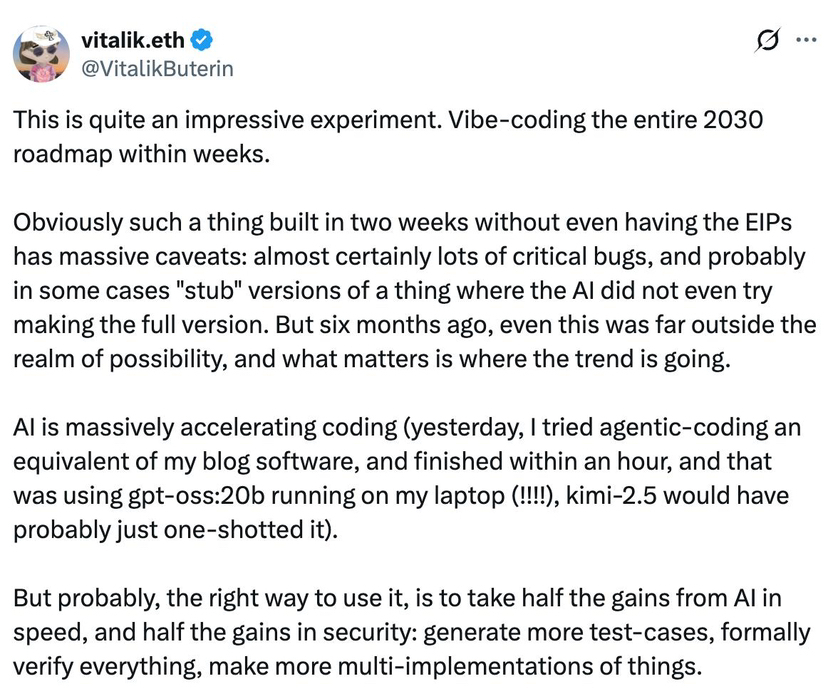Click the paragraph starting 'Obviously such a thing'
828x696 pixels.
click(415, 290)
